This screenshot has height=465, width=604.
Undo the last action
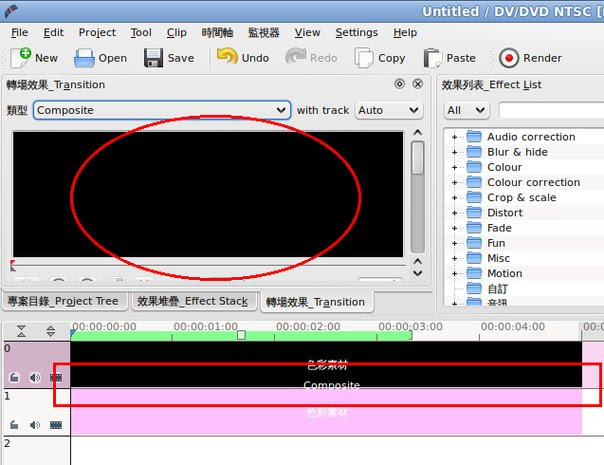pyautogui.click(x=243, y=58)
